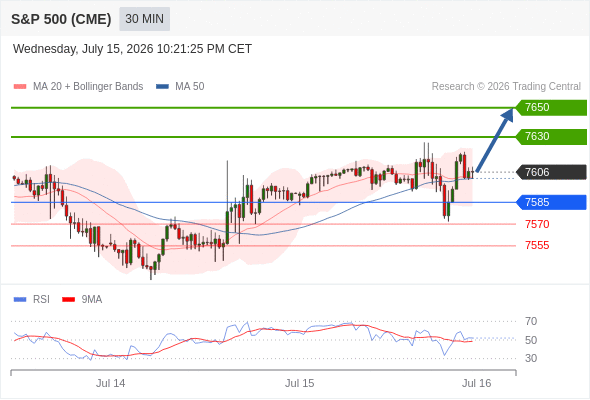Click the black 7606 current price tag
The image size is (590, 400).
551,172
